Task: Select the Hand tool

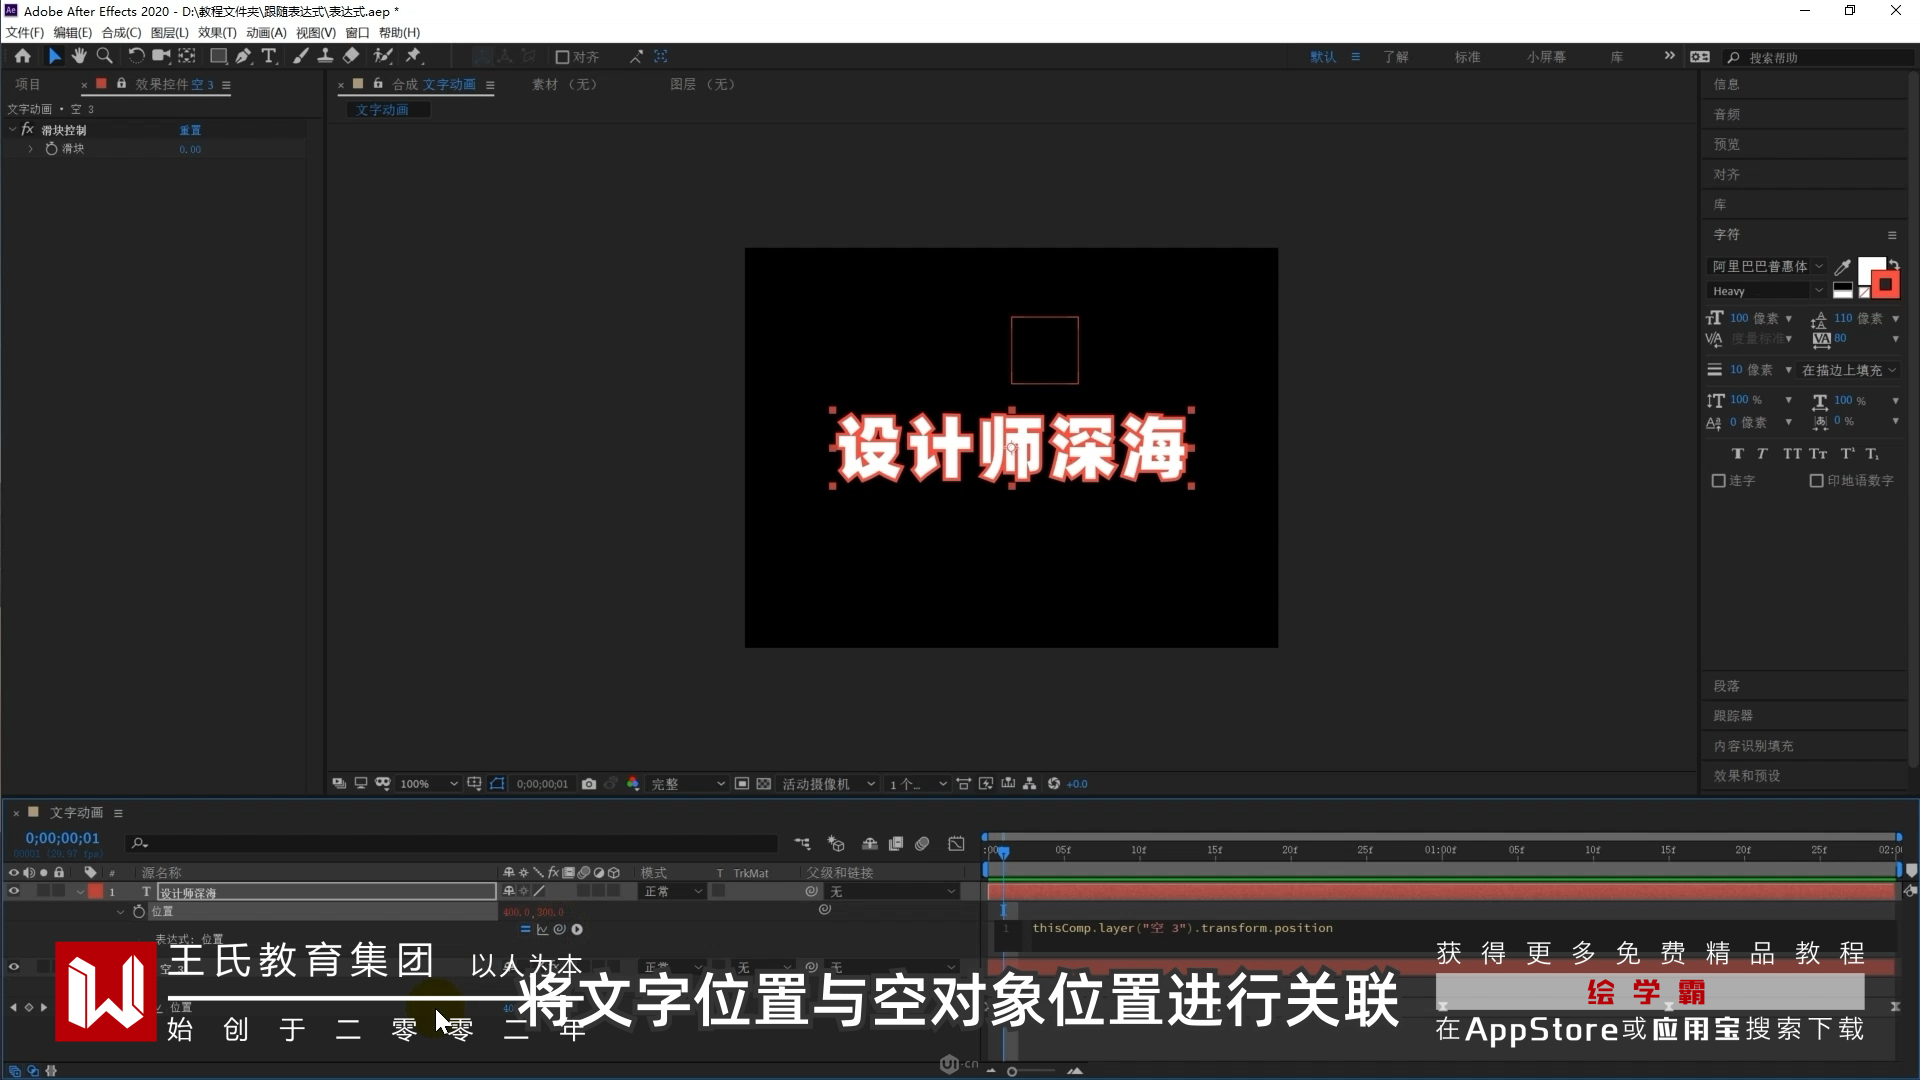Action: point(79,57)
